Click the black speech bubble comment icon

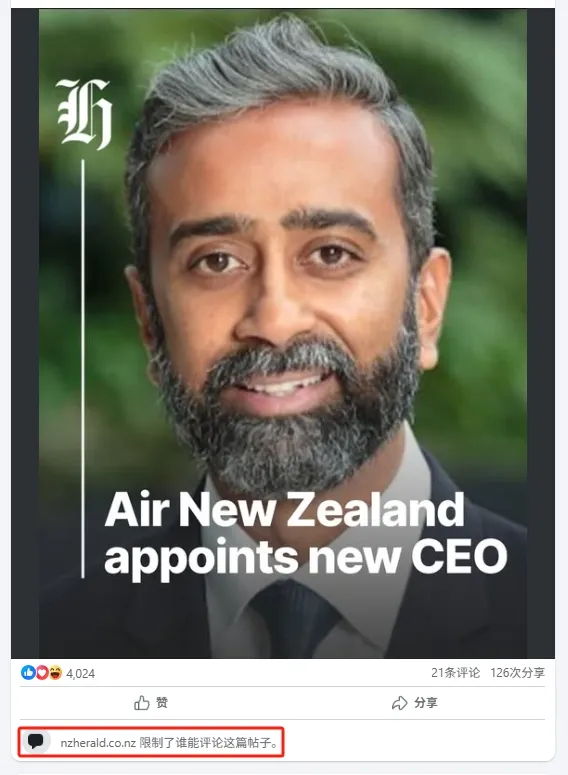tap(35, 741)
